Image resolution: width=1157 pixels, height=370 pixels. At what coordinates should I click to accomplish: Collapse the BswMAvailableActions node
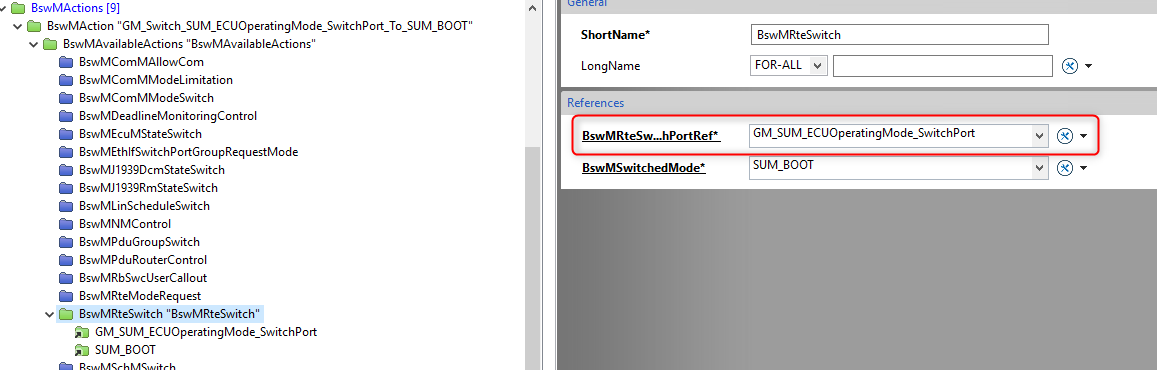tap(33, 44)
